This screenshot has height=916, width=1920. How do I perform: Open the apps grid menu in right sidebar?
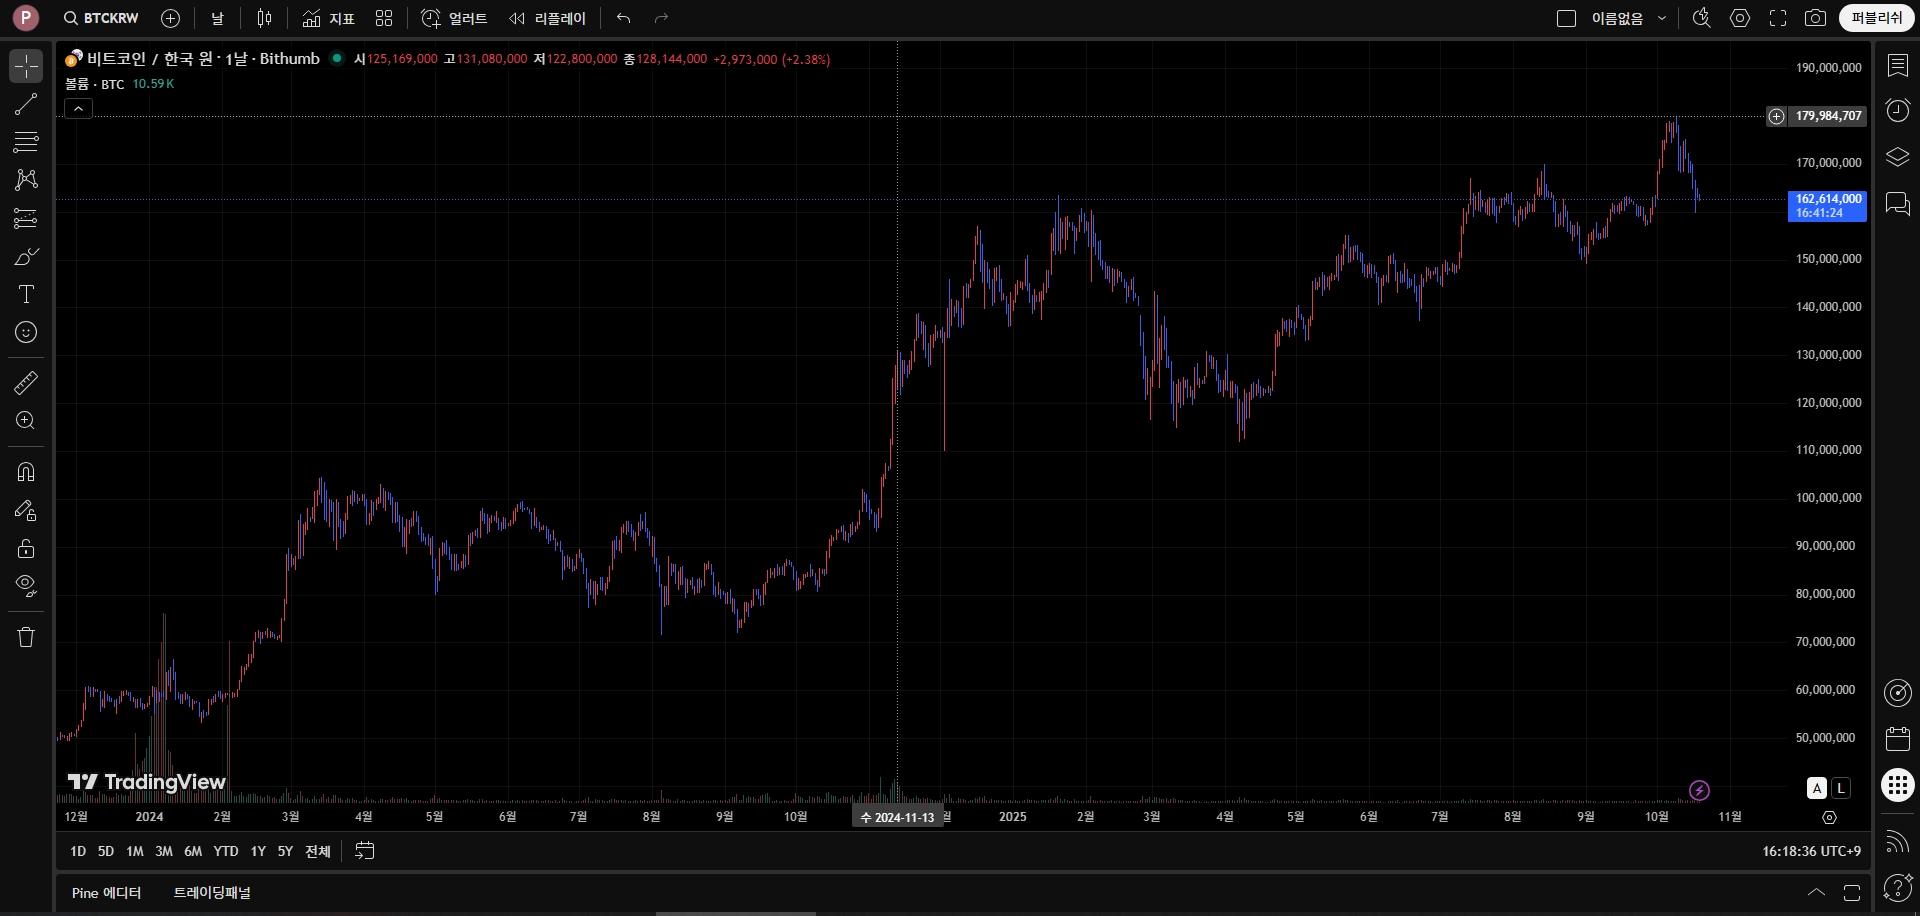(x=1897, y=785)
